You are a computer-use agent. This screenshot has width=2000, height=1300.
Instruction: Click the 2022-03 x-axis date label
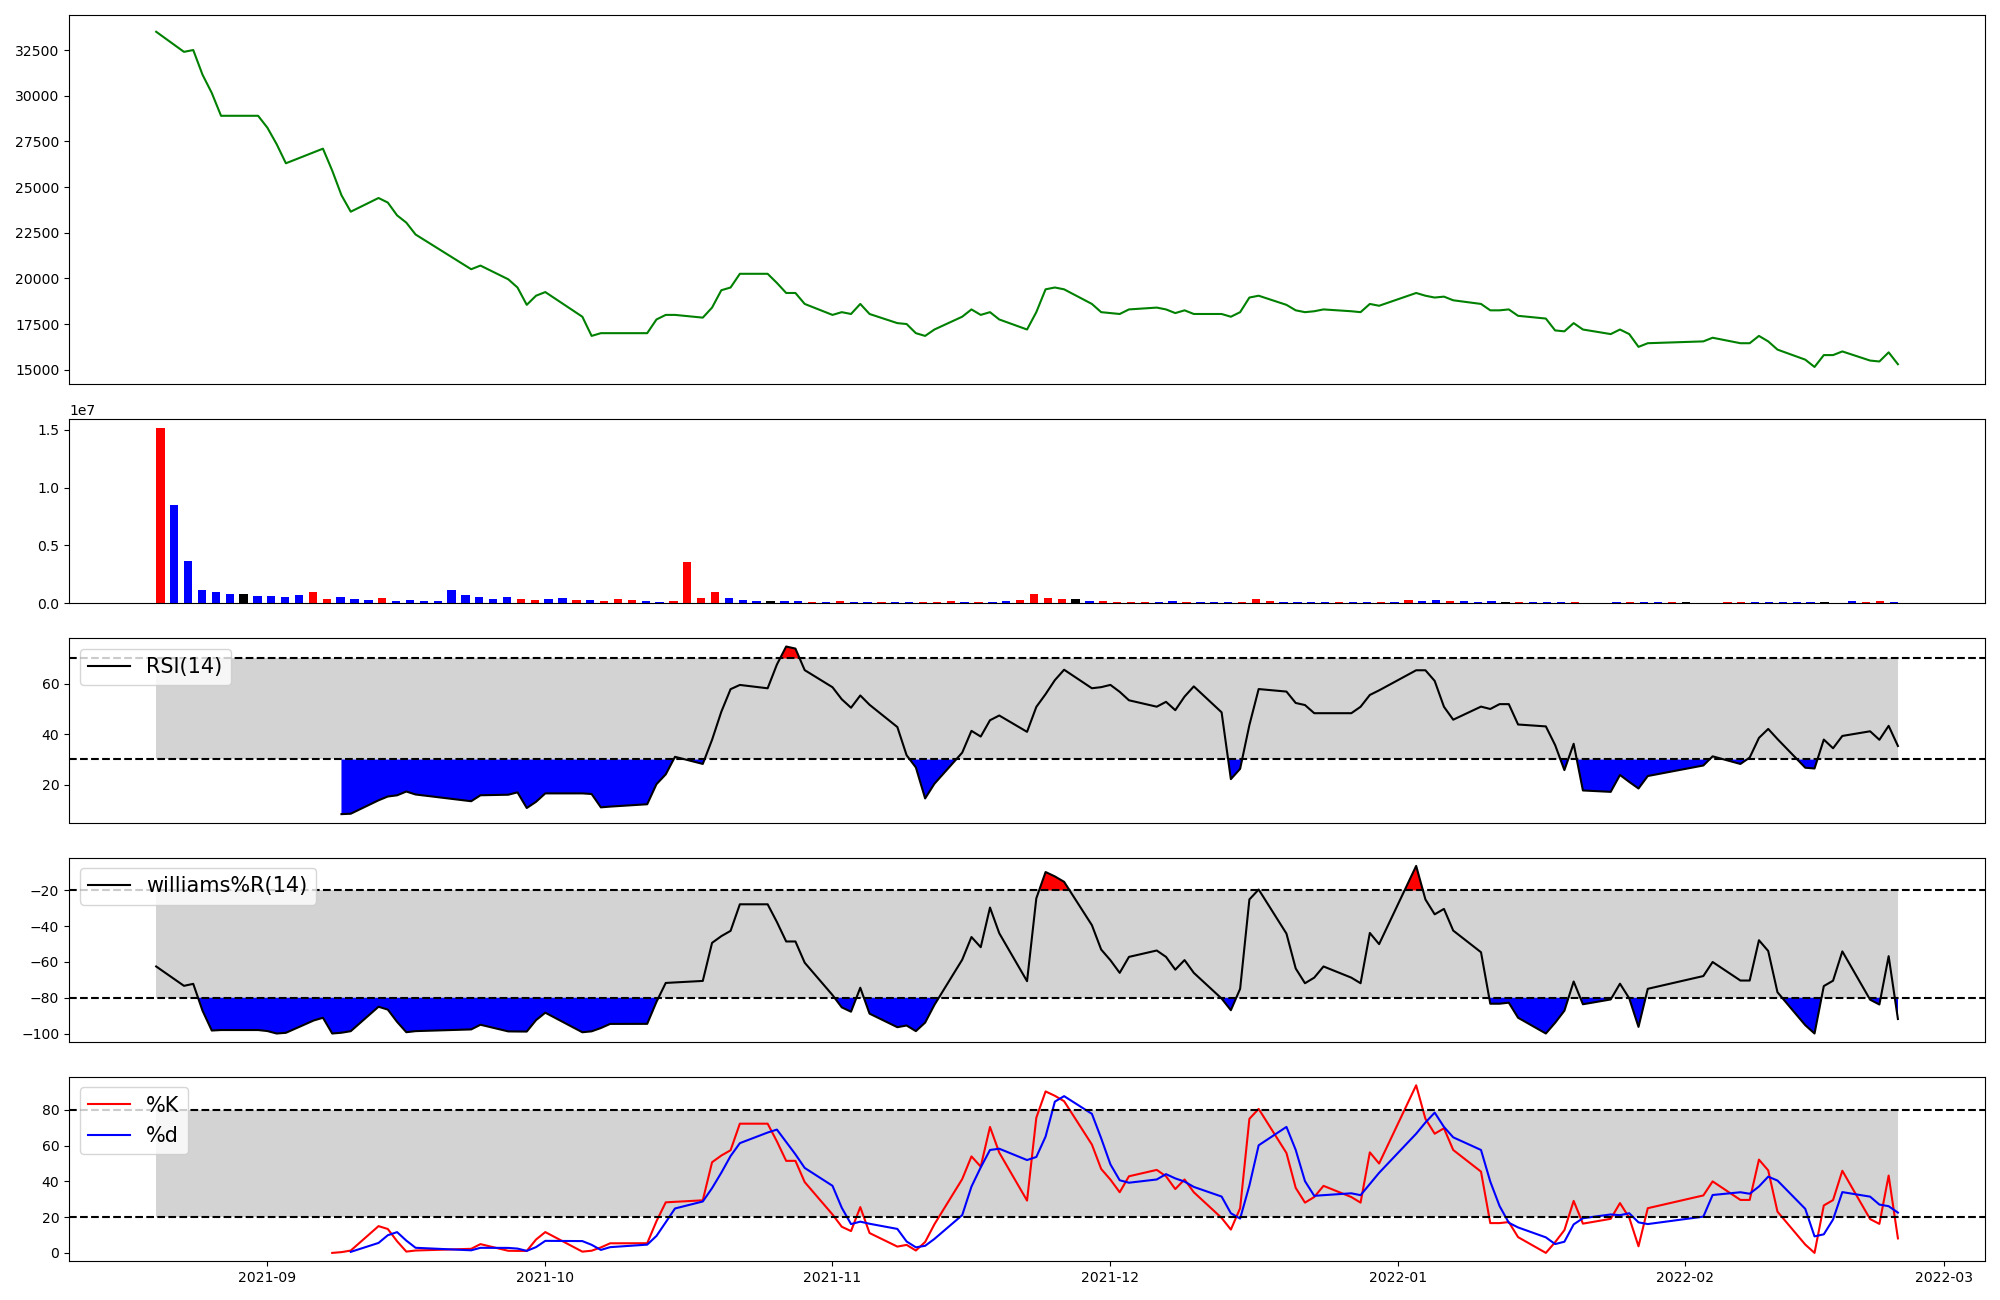point(1943,1277)
